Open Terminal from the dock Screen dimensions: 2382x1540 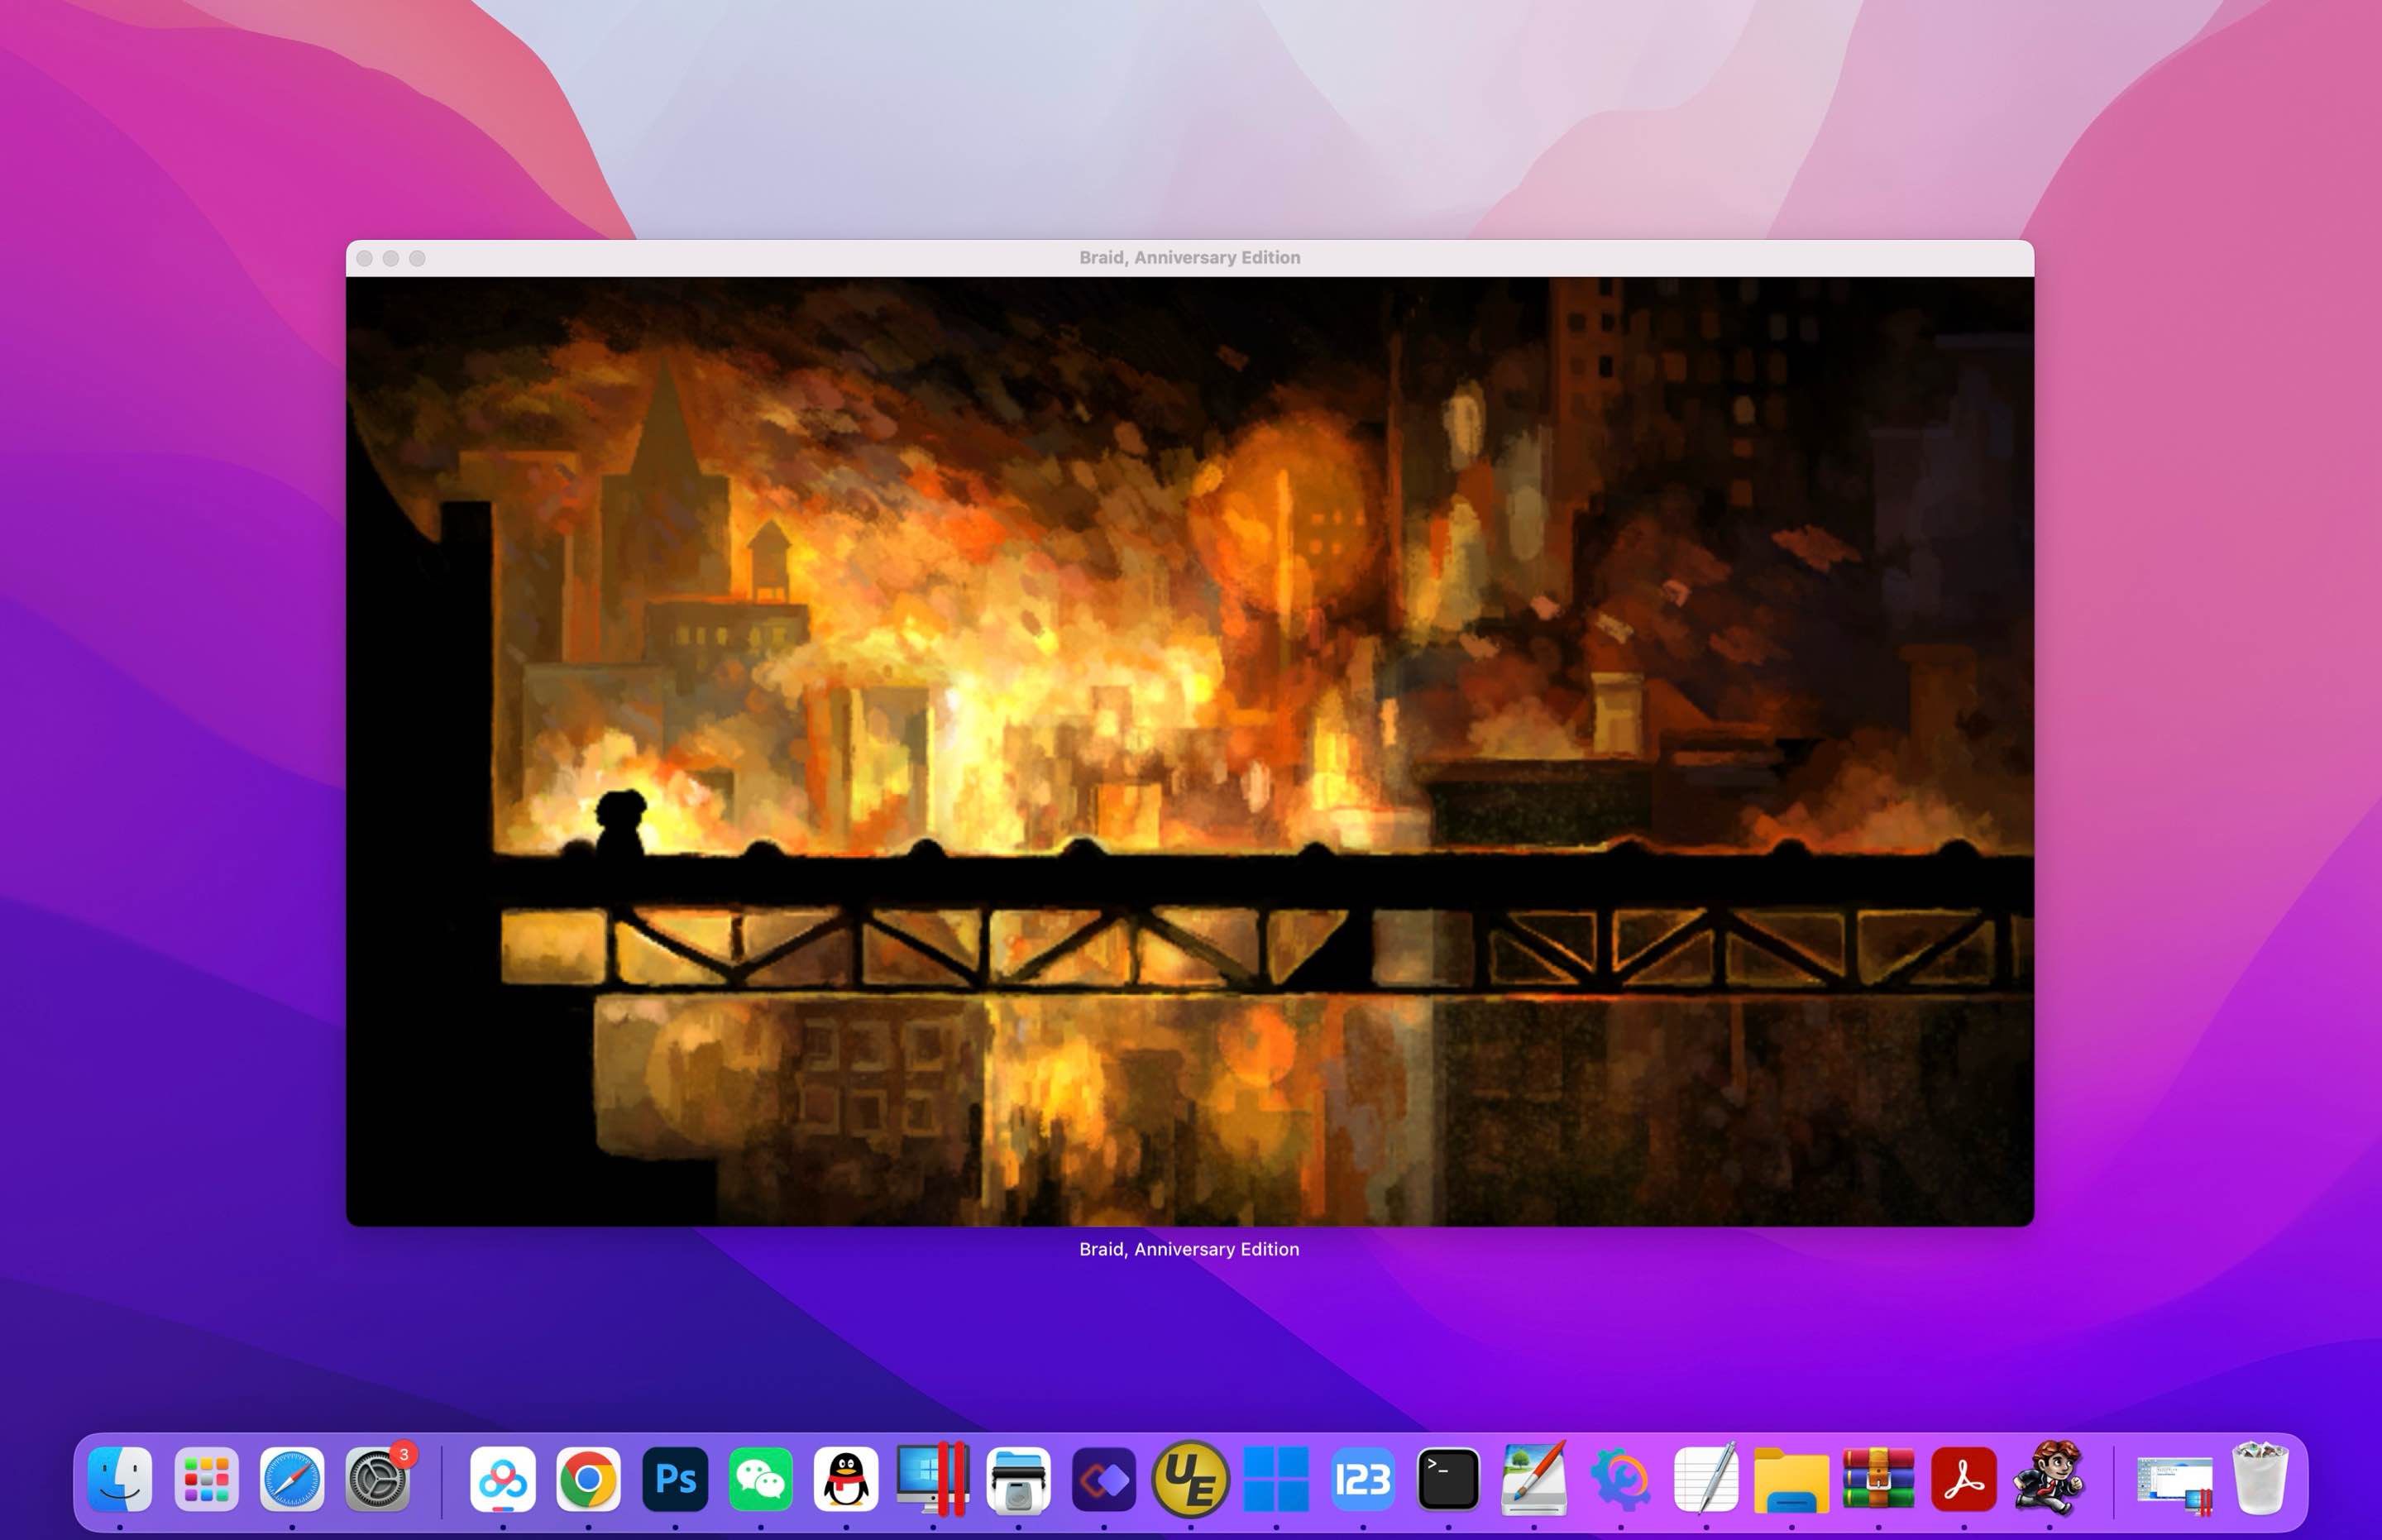coord(1448,1478)
